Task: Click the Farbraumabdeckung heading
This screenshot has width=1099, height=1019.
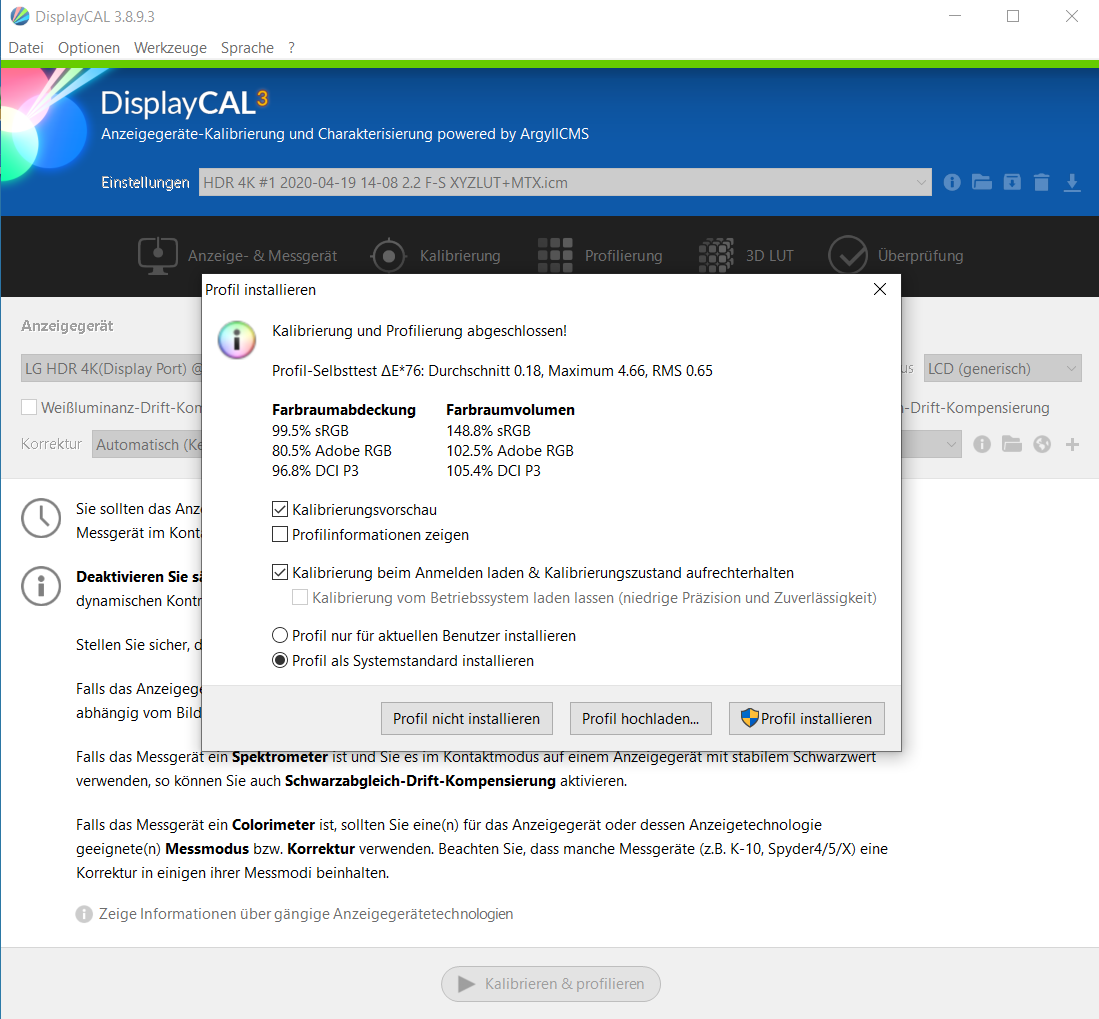Action: click(343, 410)
